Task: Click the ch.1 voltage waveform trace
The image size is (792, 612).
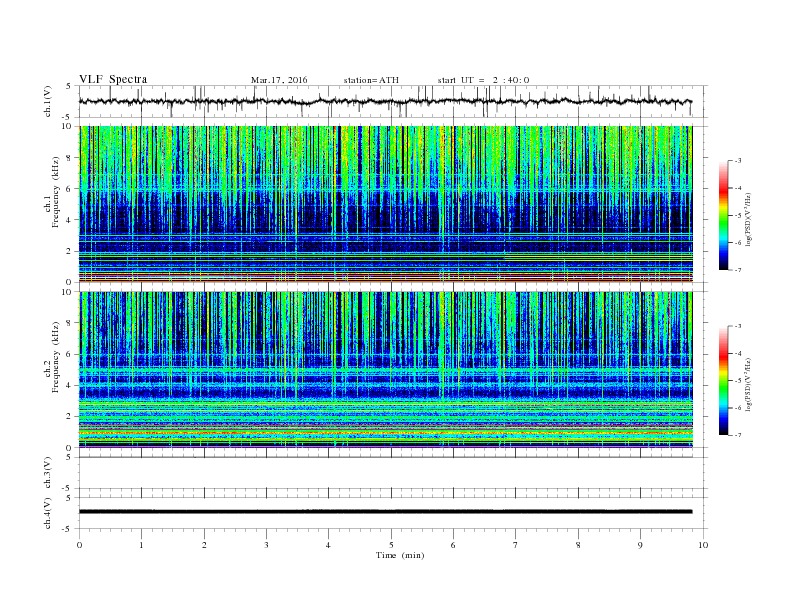Action: [x=385, y=101]
